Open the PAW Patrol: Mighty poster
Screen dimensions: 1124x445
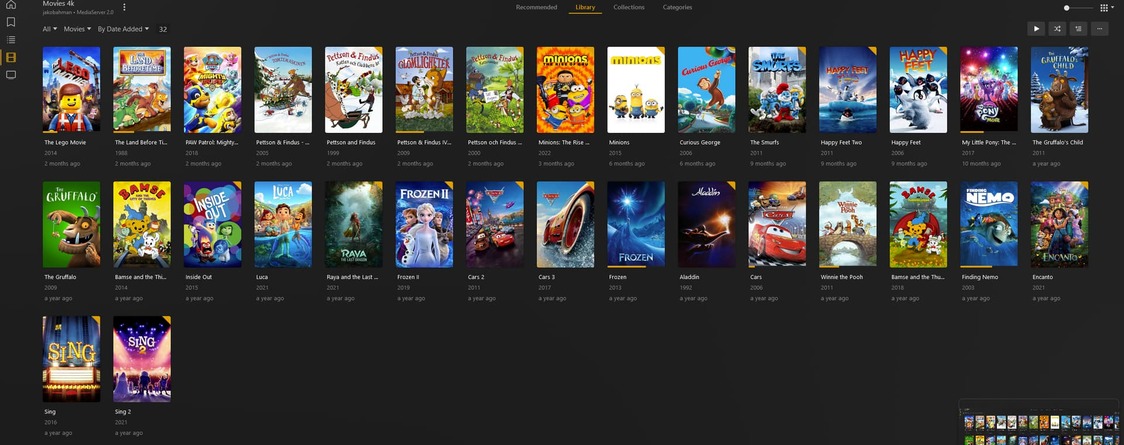point(212,90)
